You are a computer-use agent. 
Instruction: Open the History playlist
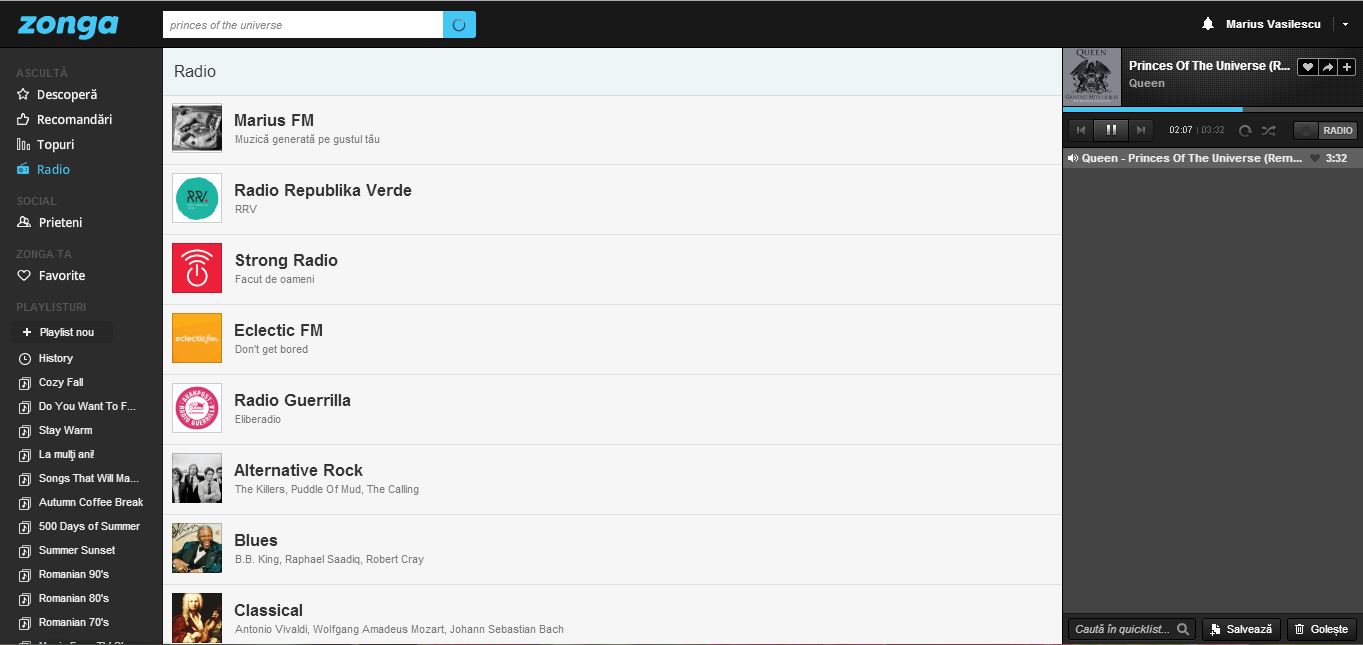[x=46, y=358]
